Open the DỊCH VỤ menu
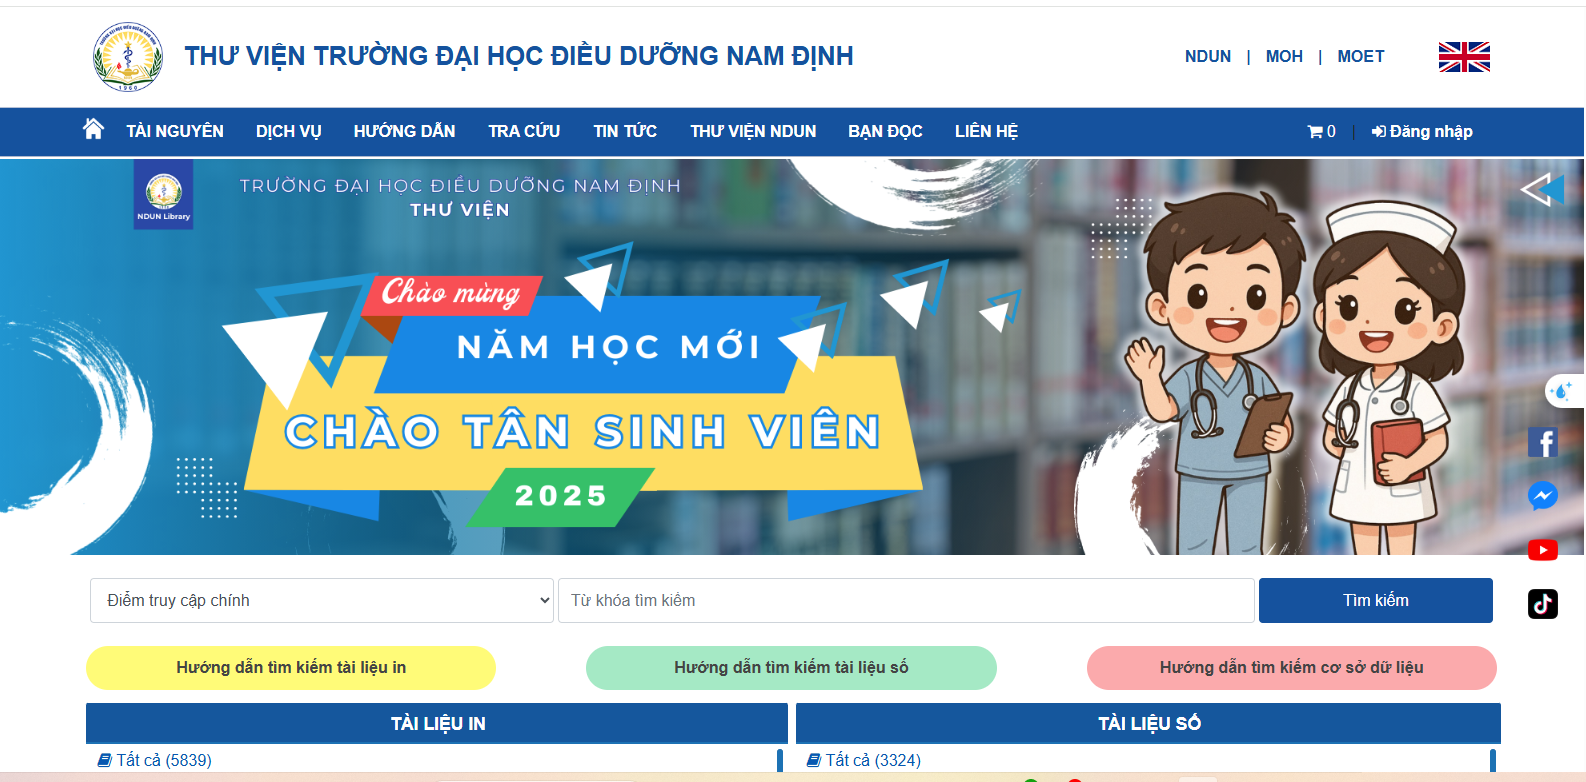The image size is (1586, 782). point(289,132)
